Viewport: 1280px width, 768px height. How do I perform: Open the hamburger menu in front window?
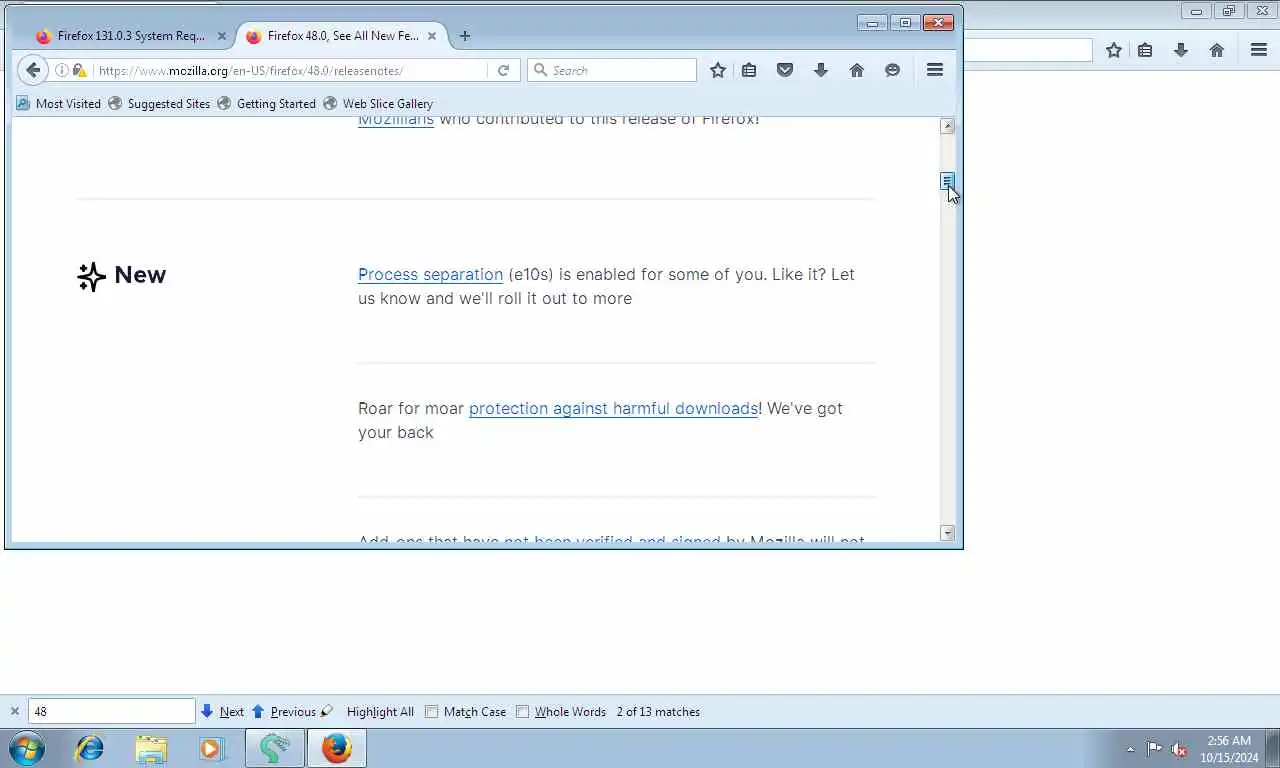tap(935, 70)
